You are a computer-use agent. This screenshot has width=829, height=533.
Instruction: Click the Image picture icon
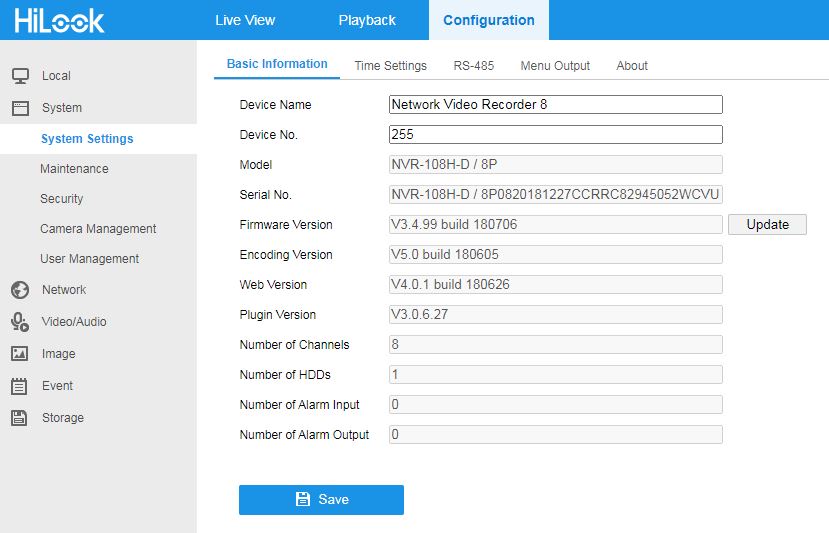[19, 354]
